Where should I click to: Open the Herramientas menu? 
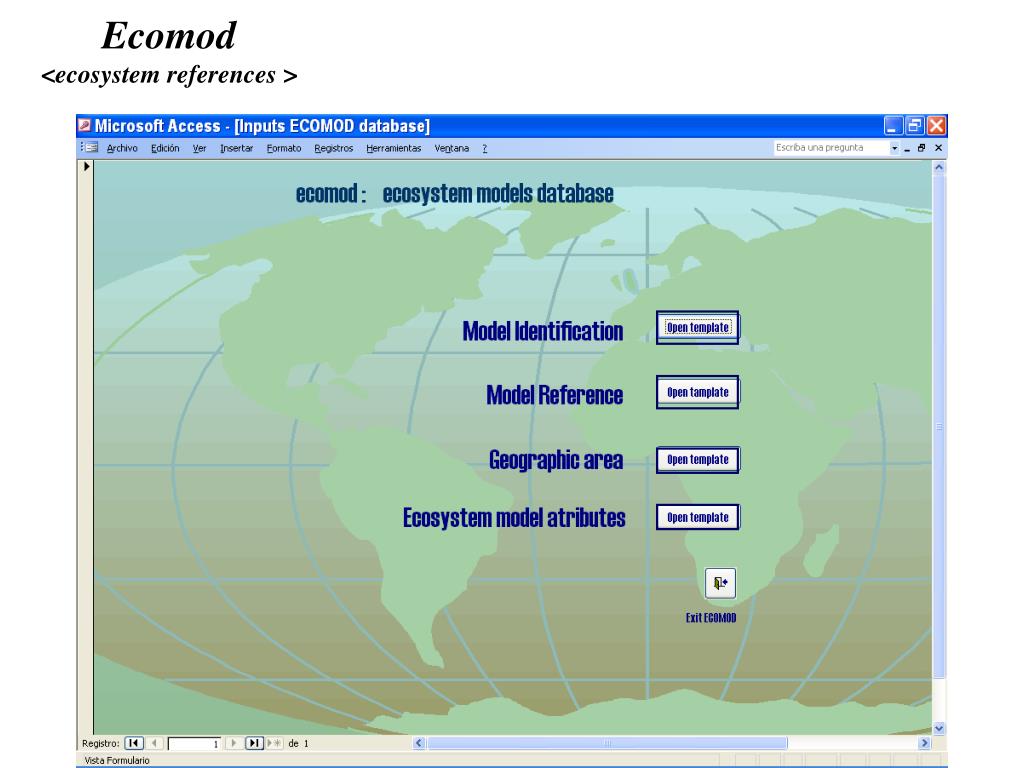394,148
